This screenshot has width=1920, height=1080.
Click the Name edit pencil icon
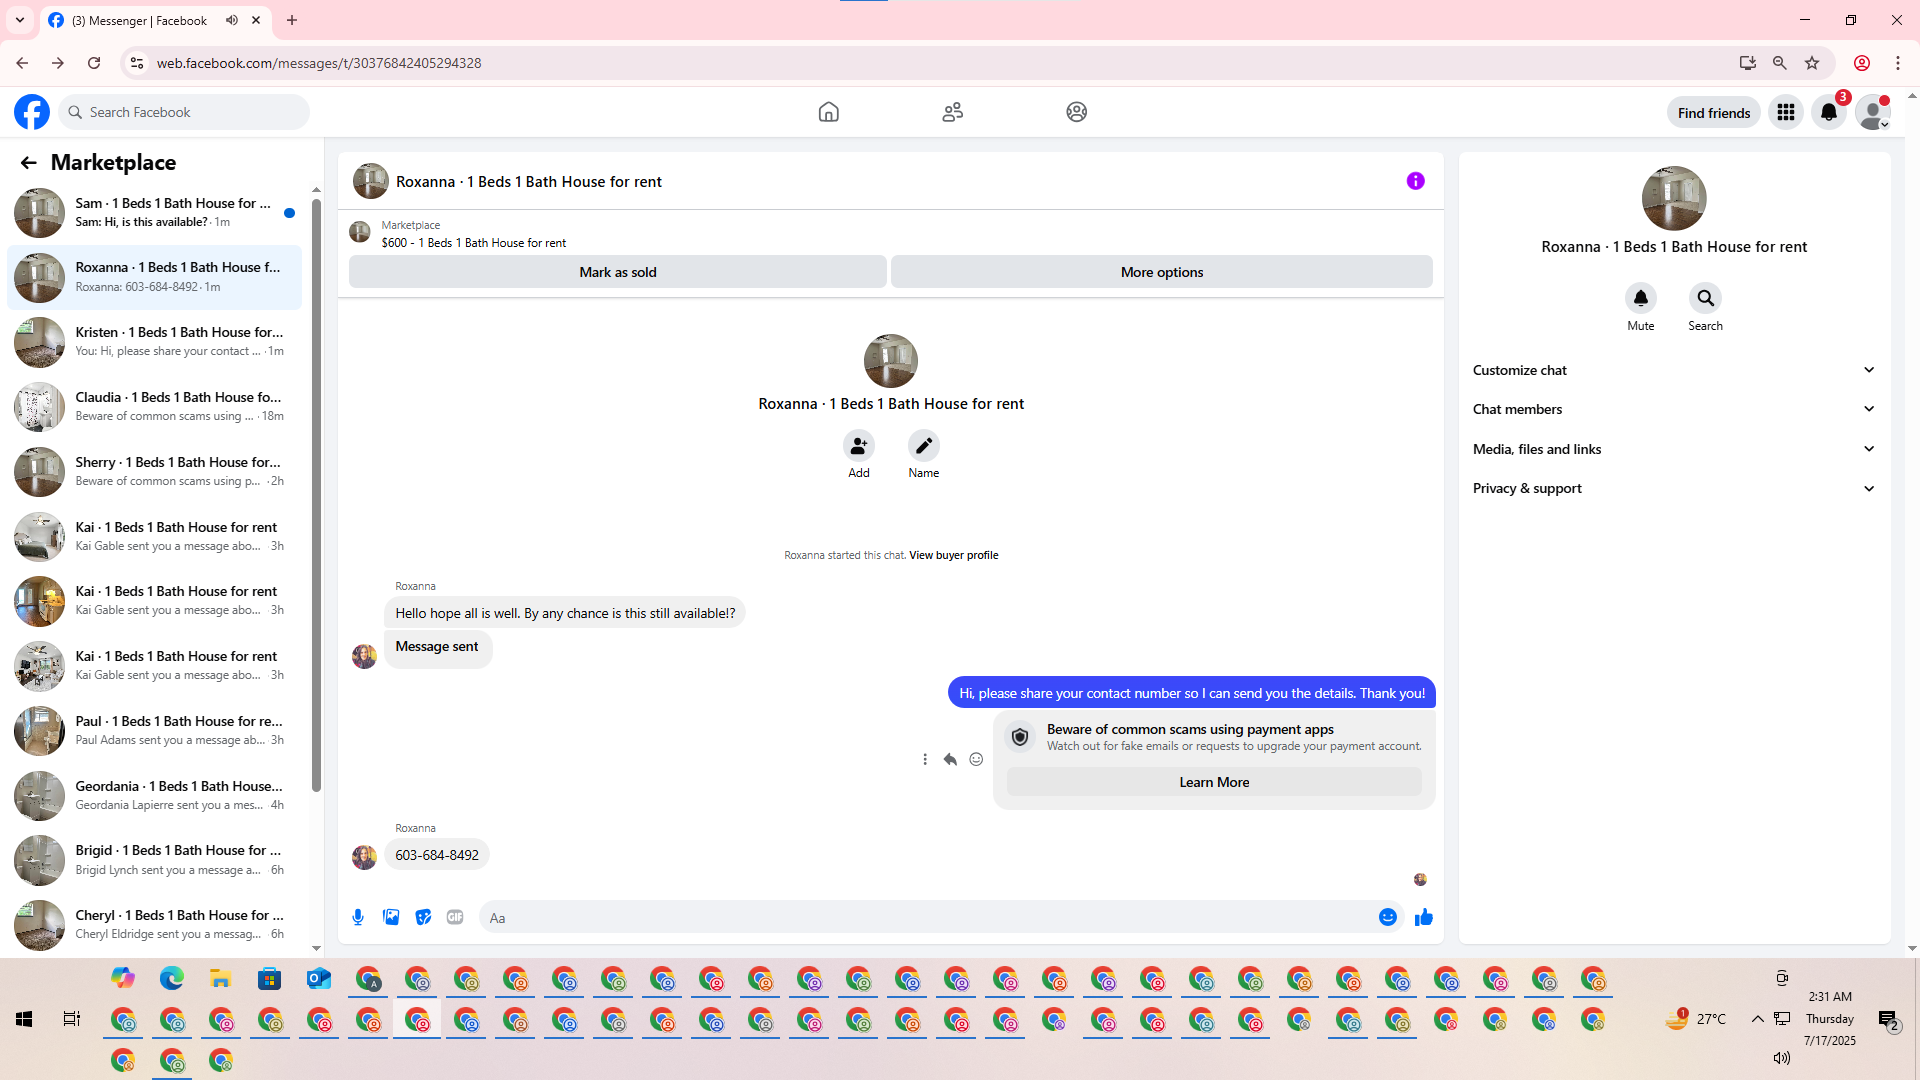click(x=924, y=446)
